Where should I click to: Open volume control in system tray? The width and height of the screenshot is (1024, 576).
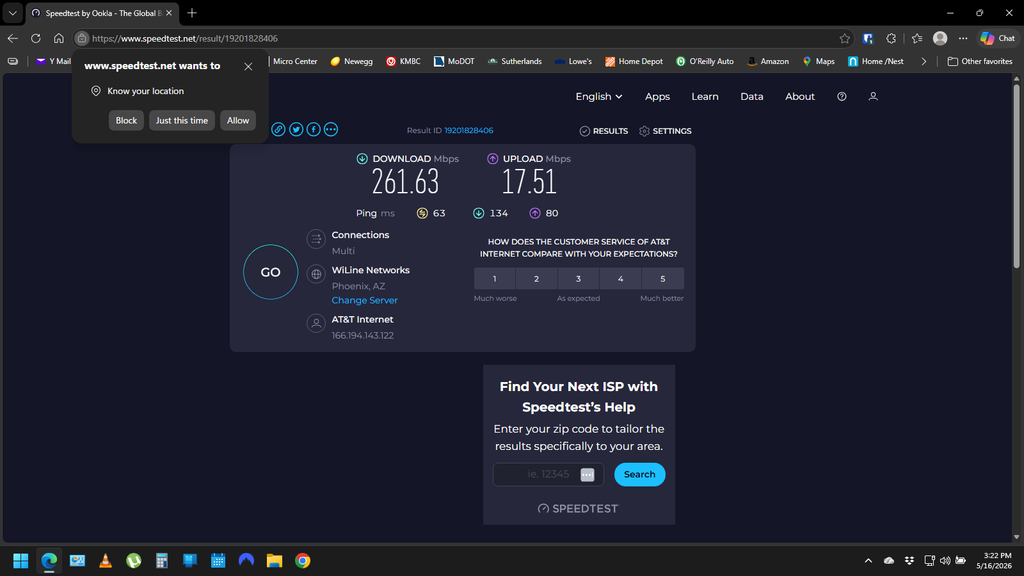tap(945, 560)
